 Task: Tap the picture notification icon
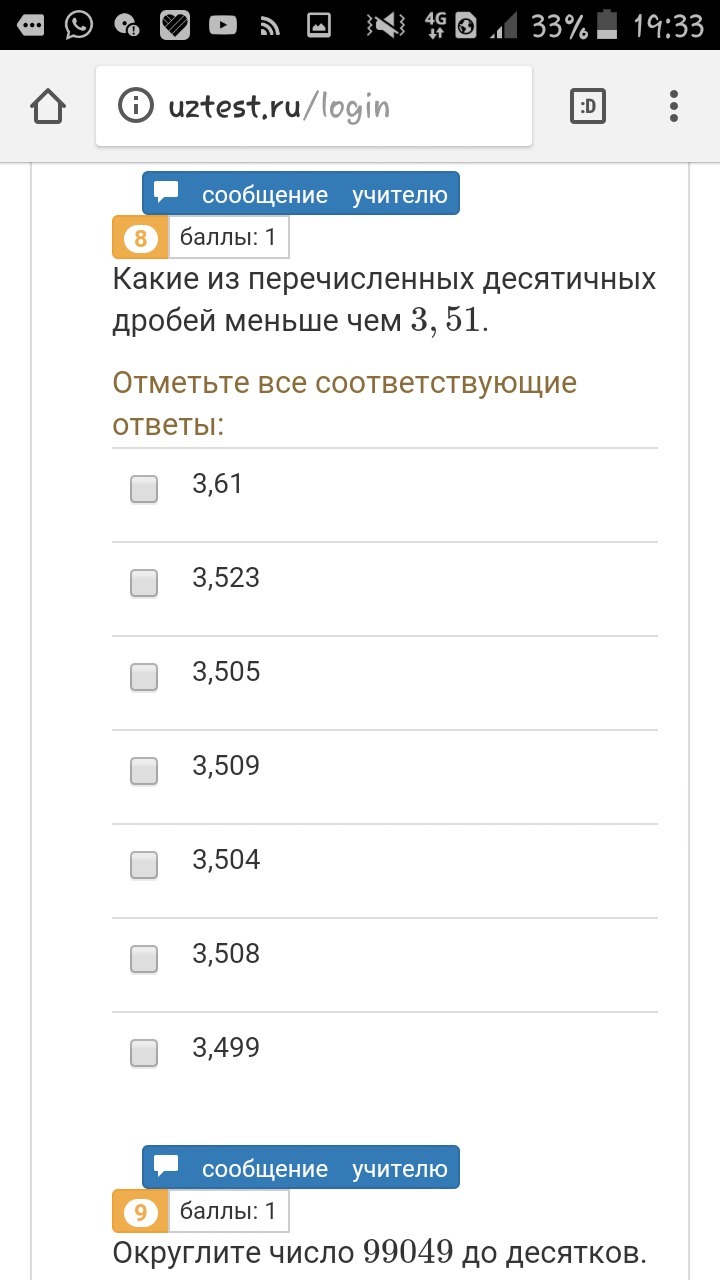318,24
